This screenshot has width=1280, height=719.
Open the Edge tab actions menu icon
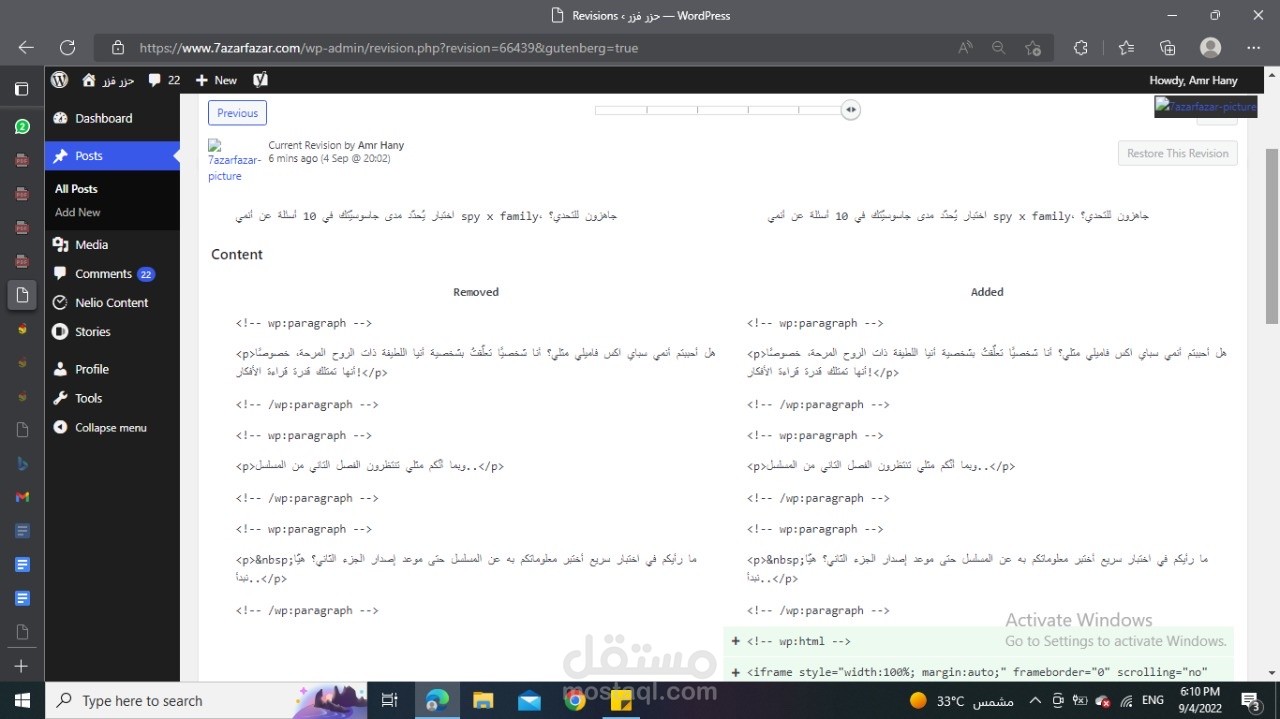(21, 88)
